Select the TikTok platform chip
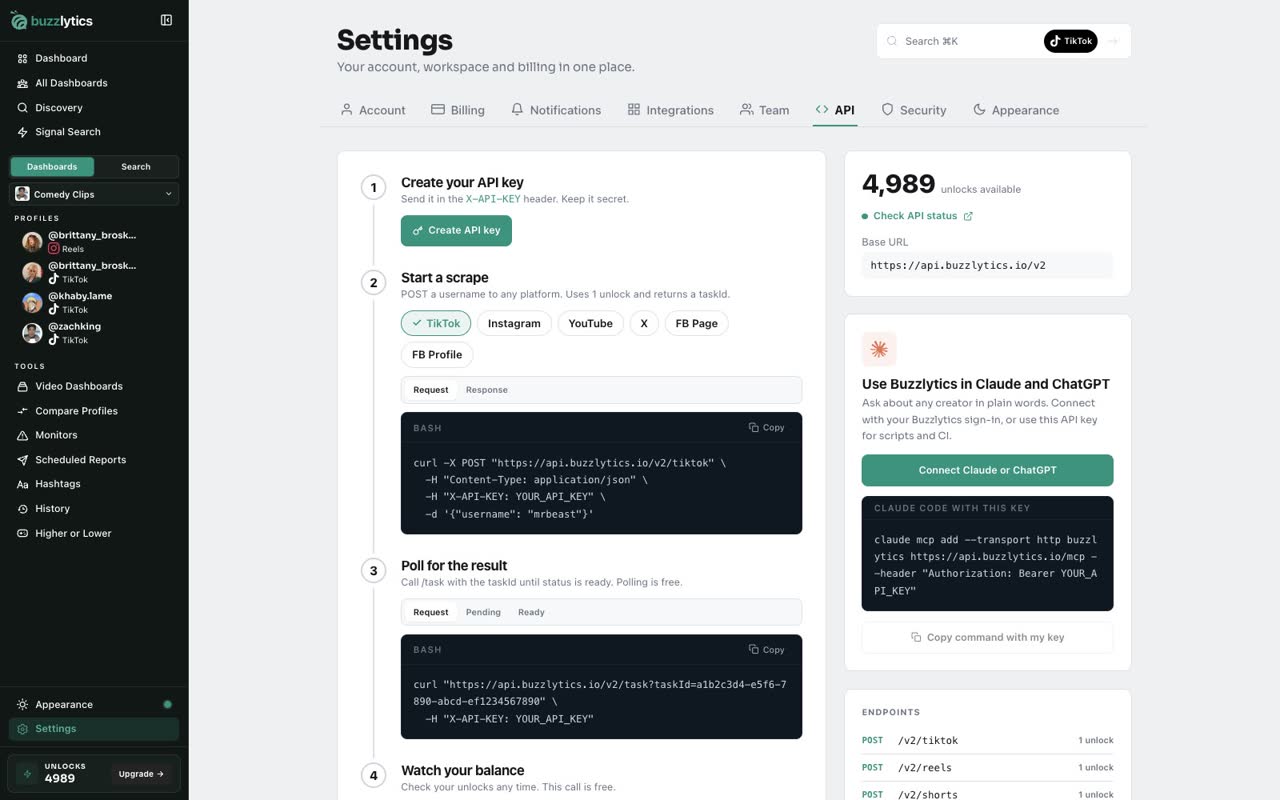Viewport: 1280px width, 800px height. 436,323
